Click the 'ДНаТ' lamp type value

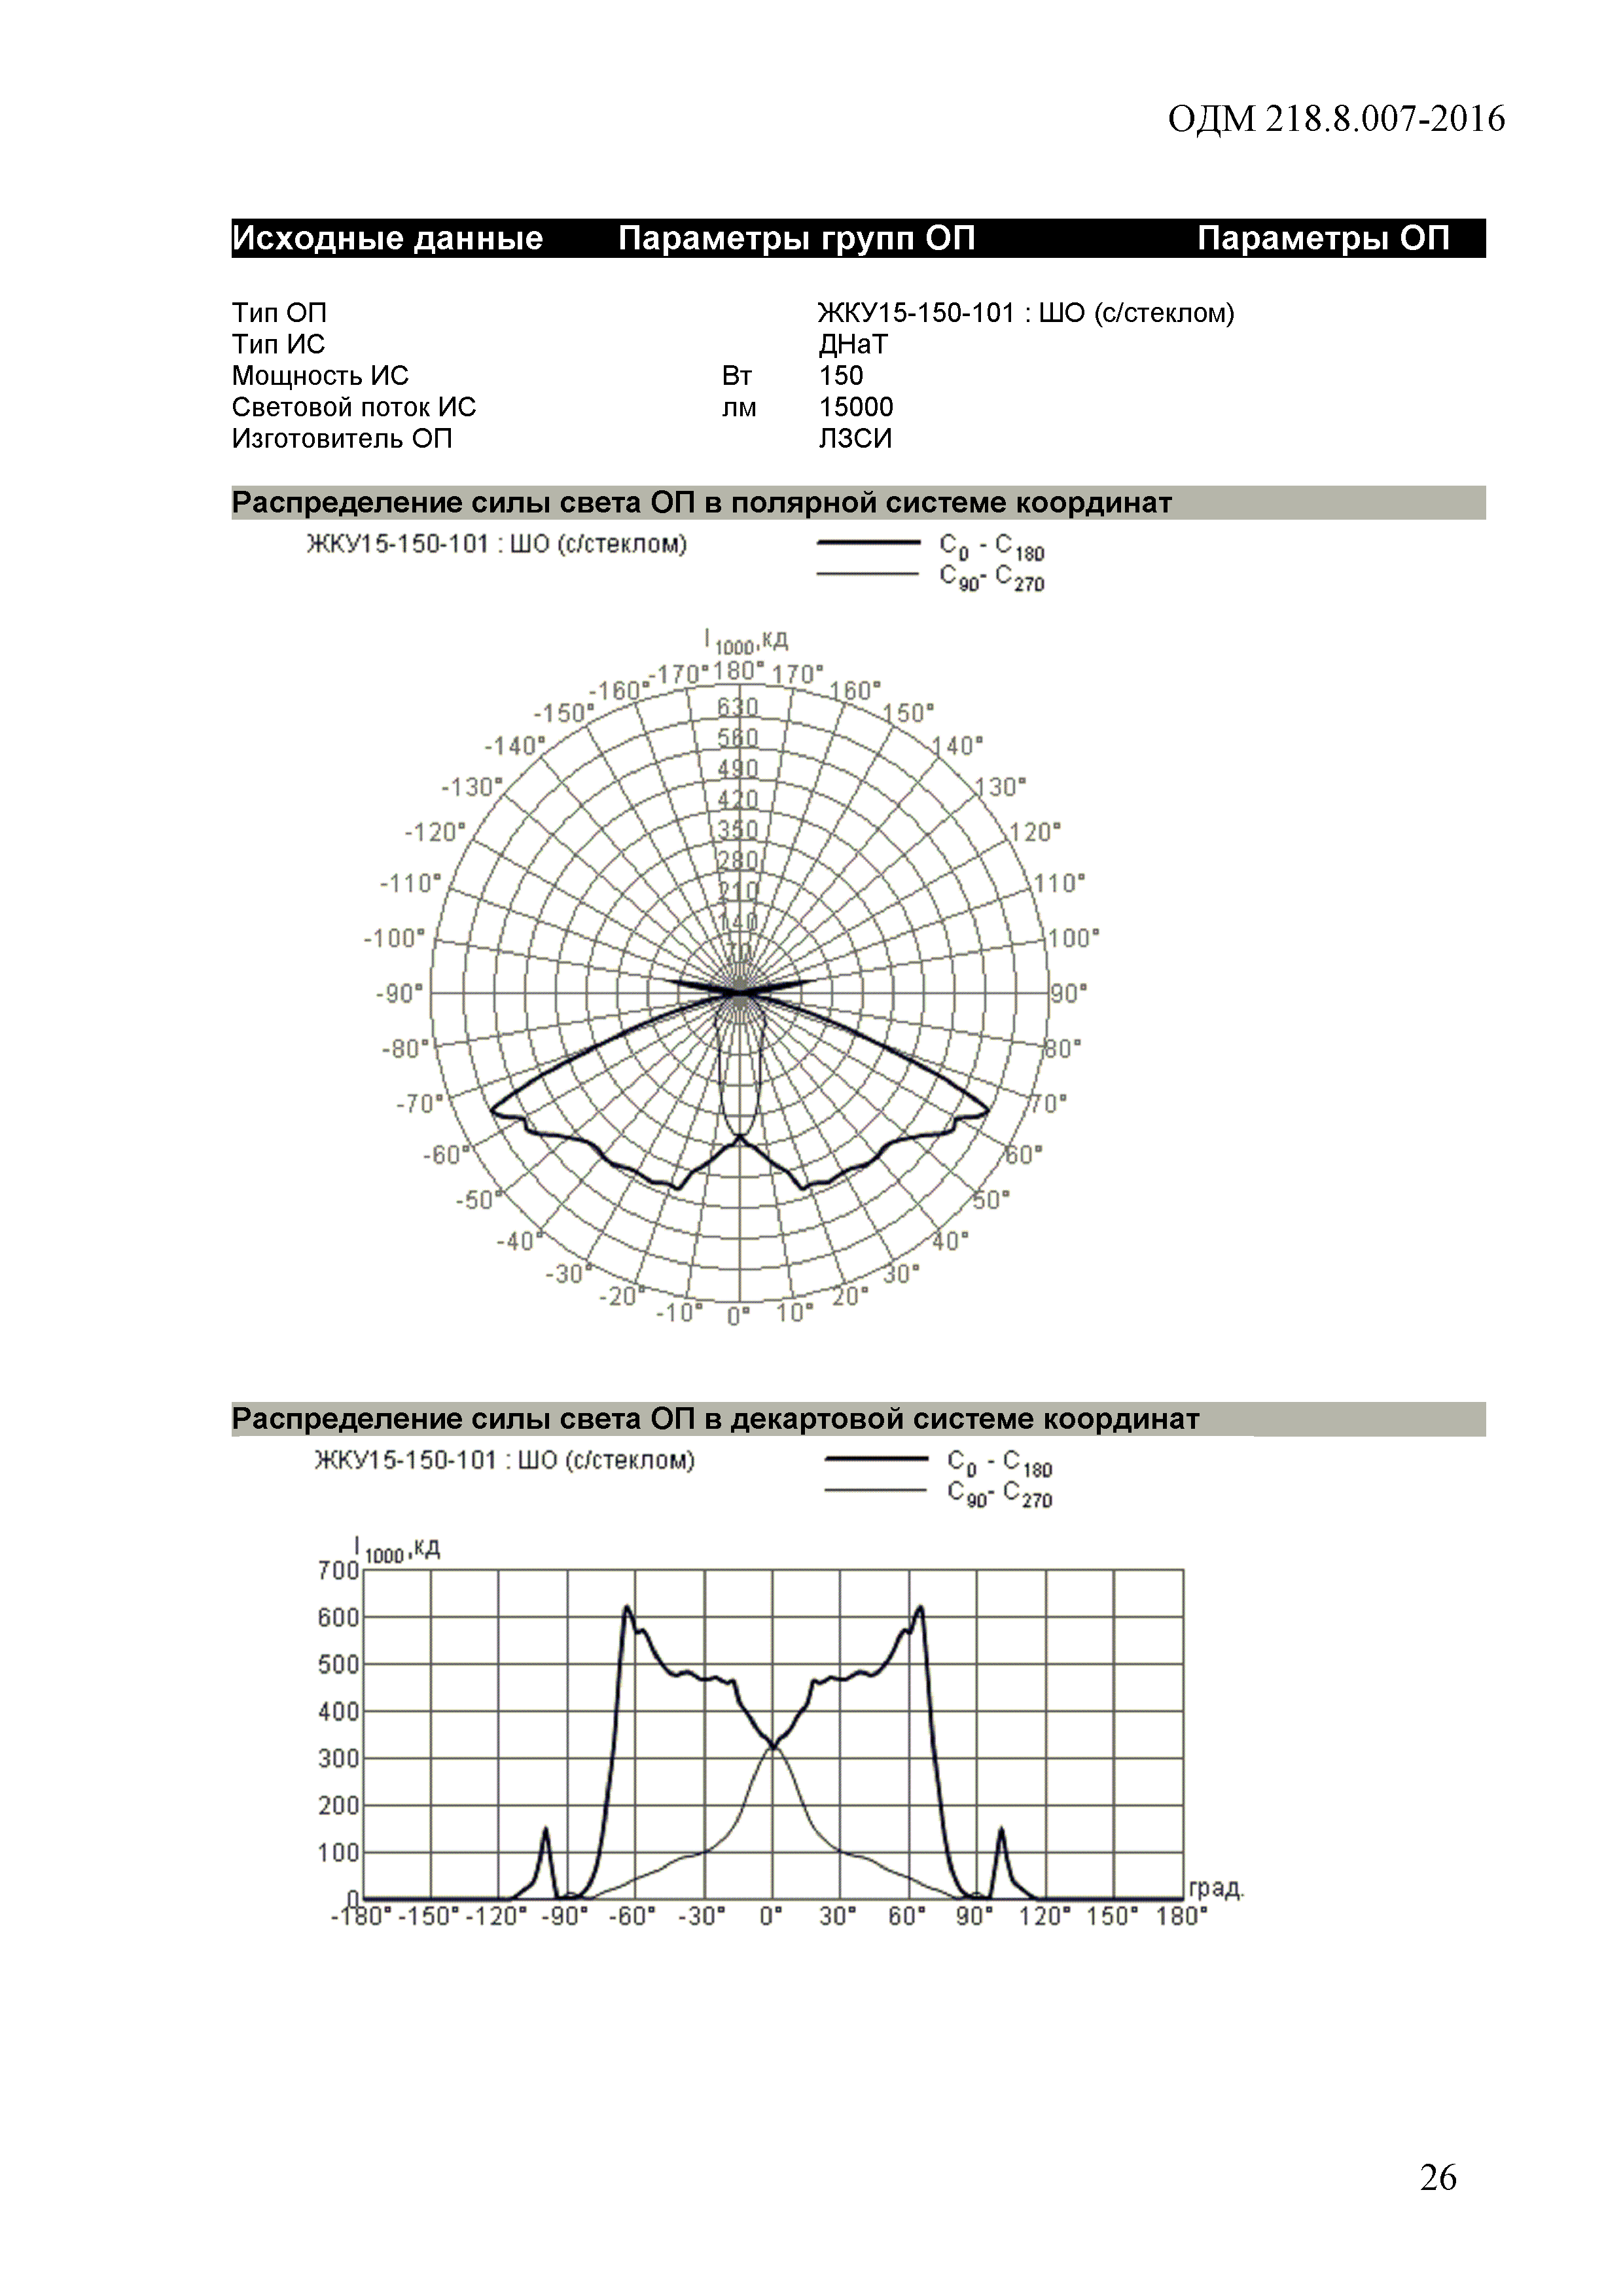point(852,344)
